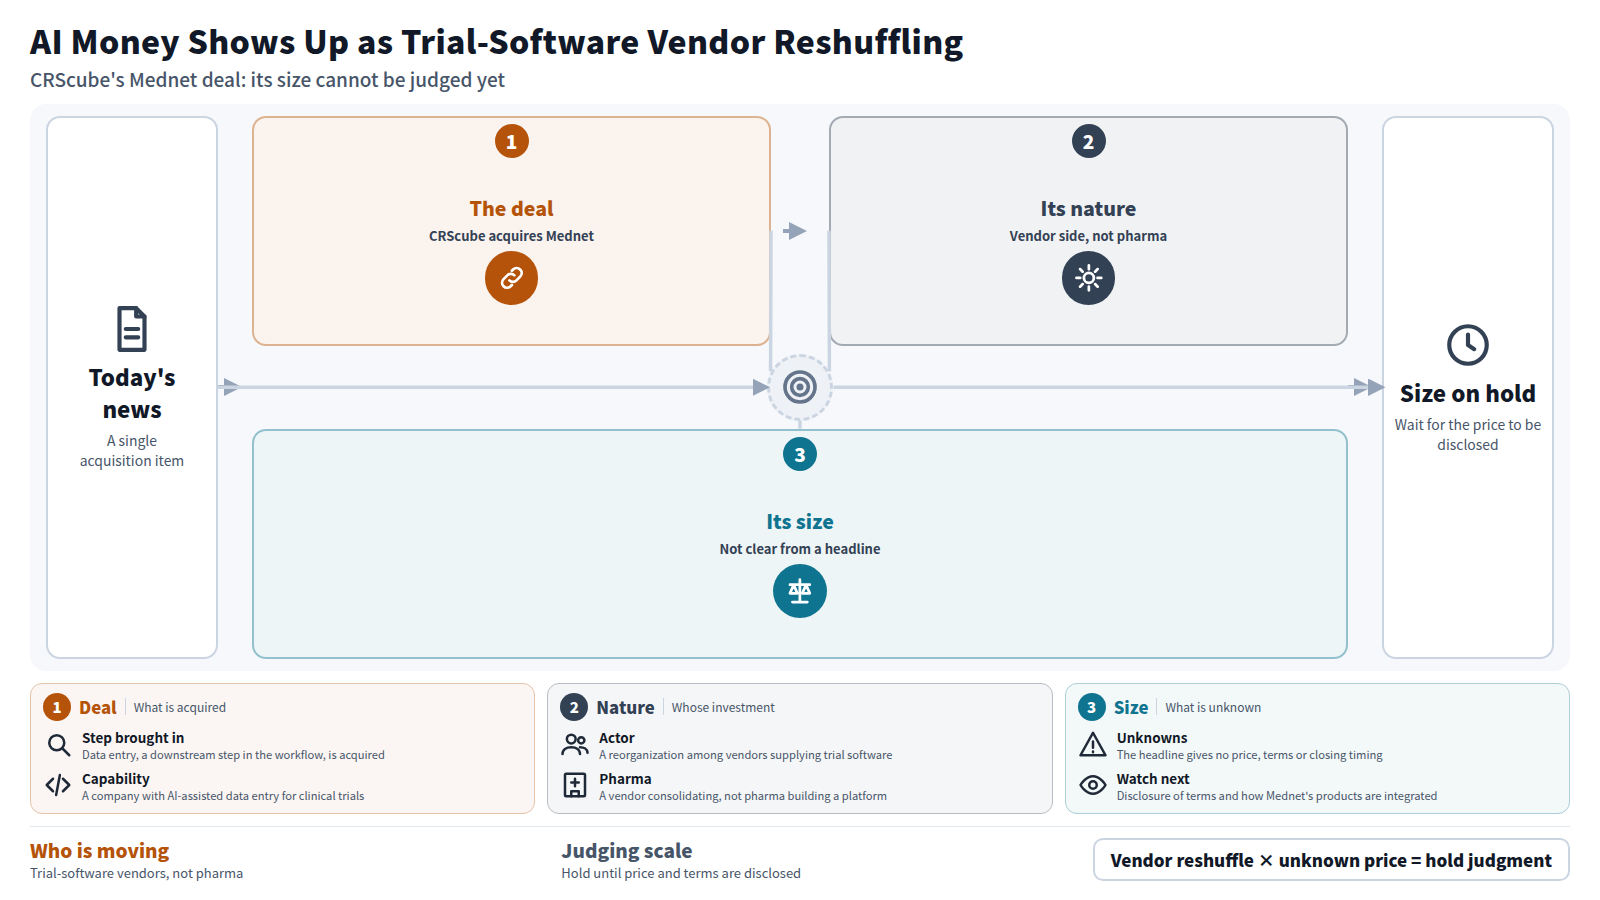Click the 'Vendor side, not pharma' text
Viewport: 1600px width, 900px height.
pyautogui.click(x=1088, y=236)
